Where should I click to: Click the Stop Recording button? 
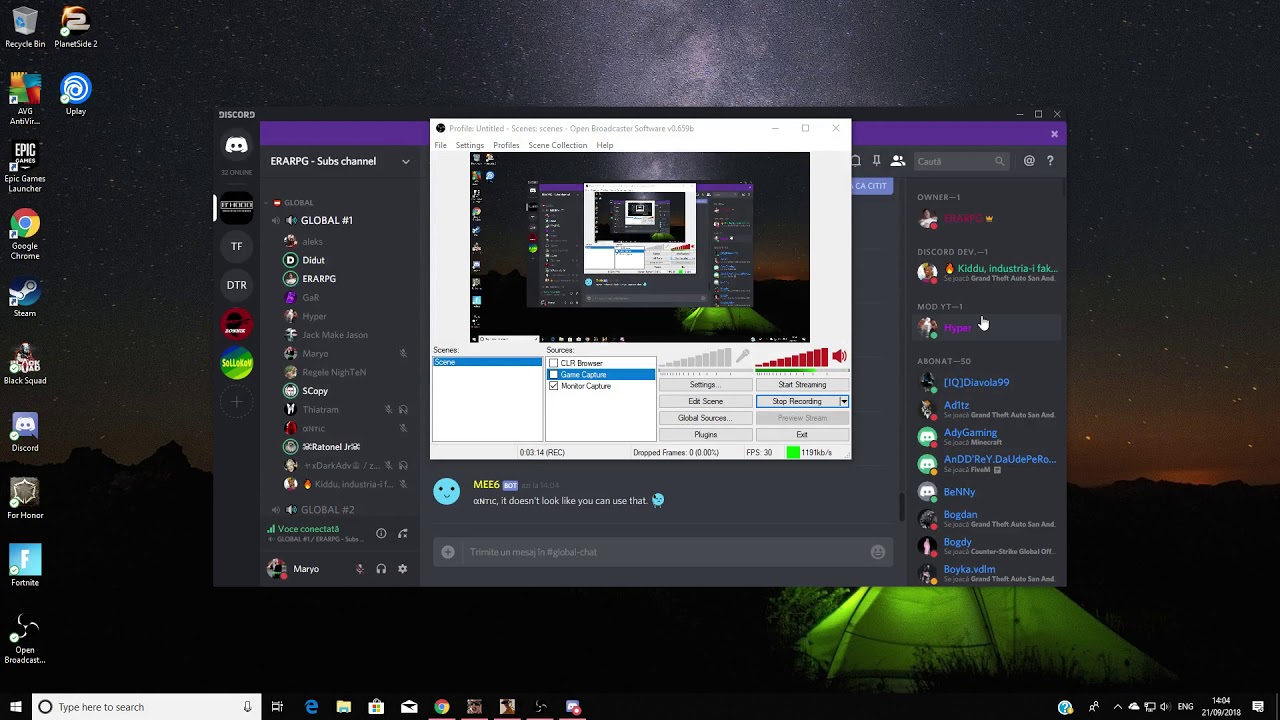click(797, 401)
